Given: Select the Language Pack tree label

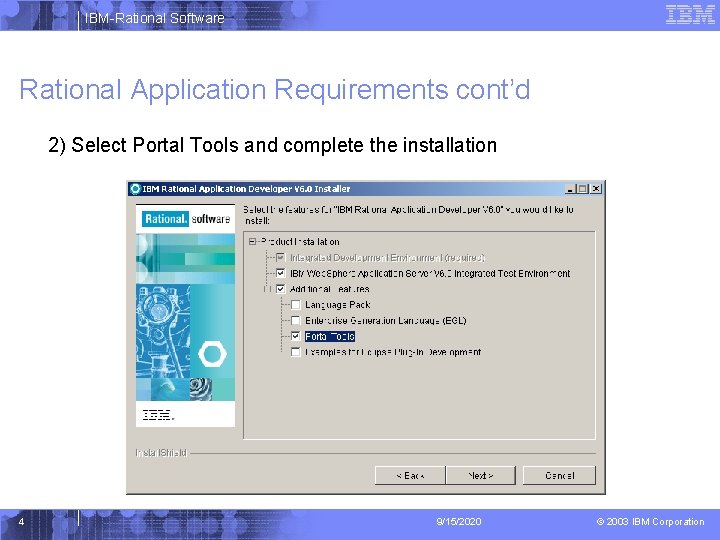Looking at the screenshot, I should tap(338, 305).
